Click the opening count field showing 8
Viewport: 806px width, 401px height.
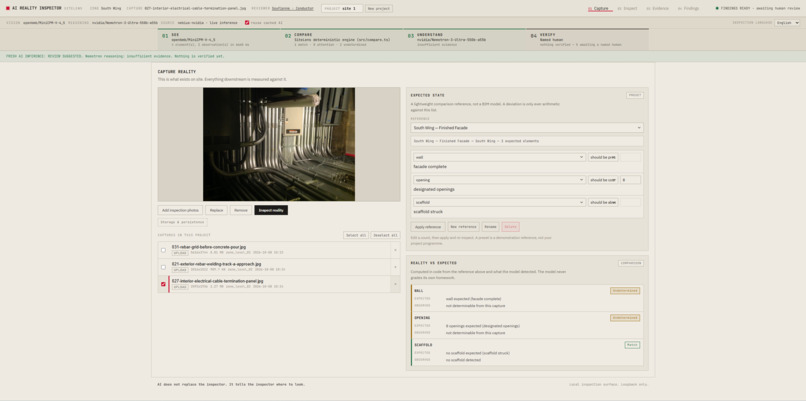click(630, 180)
